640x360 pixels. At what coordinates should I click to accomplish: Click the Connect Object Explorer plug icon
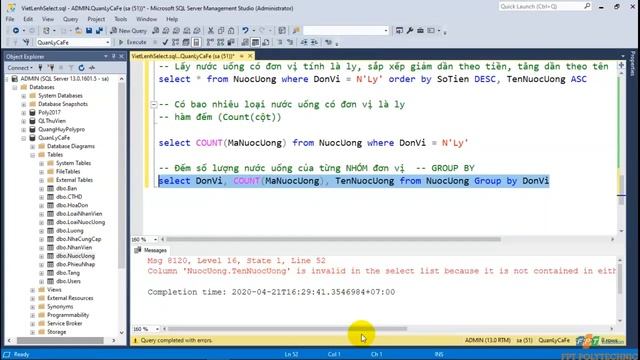(x=40, y=68)
